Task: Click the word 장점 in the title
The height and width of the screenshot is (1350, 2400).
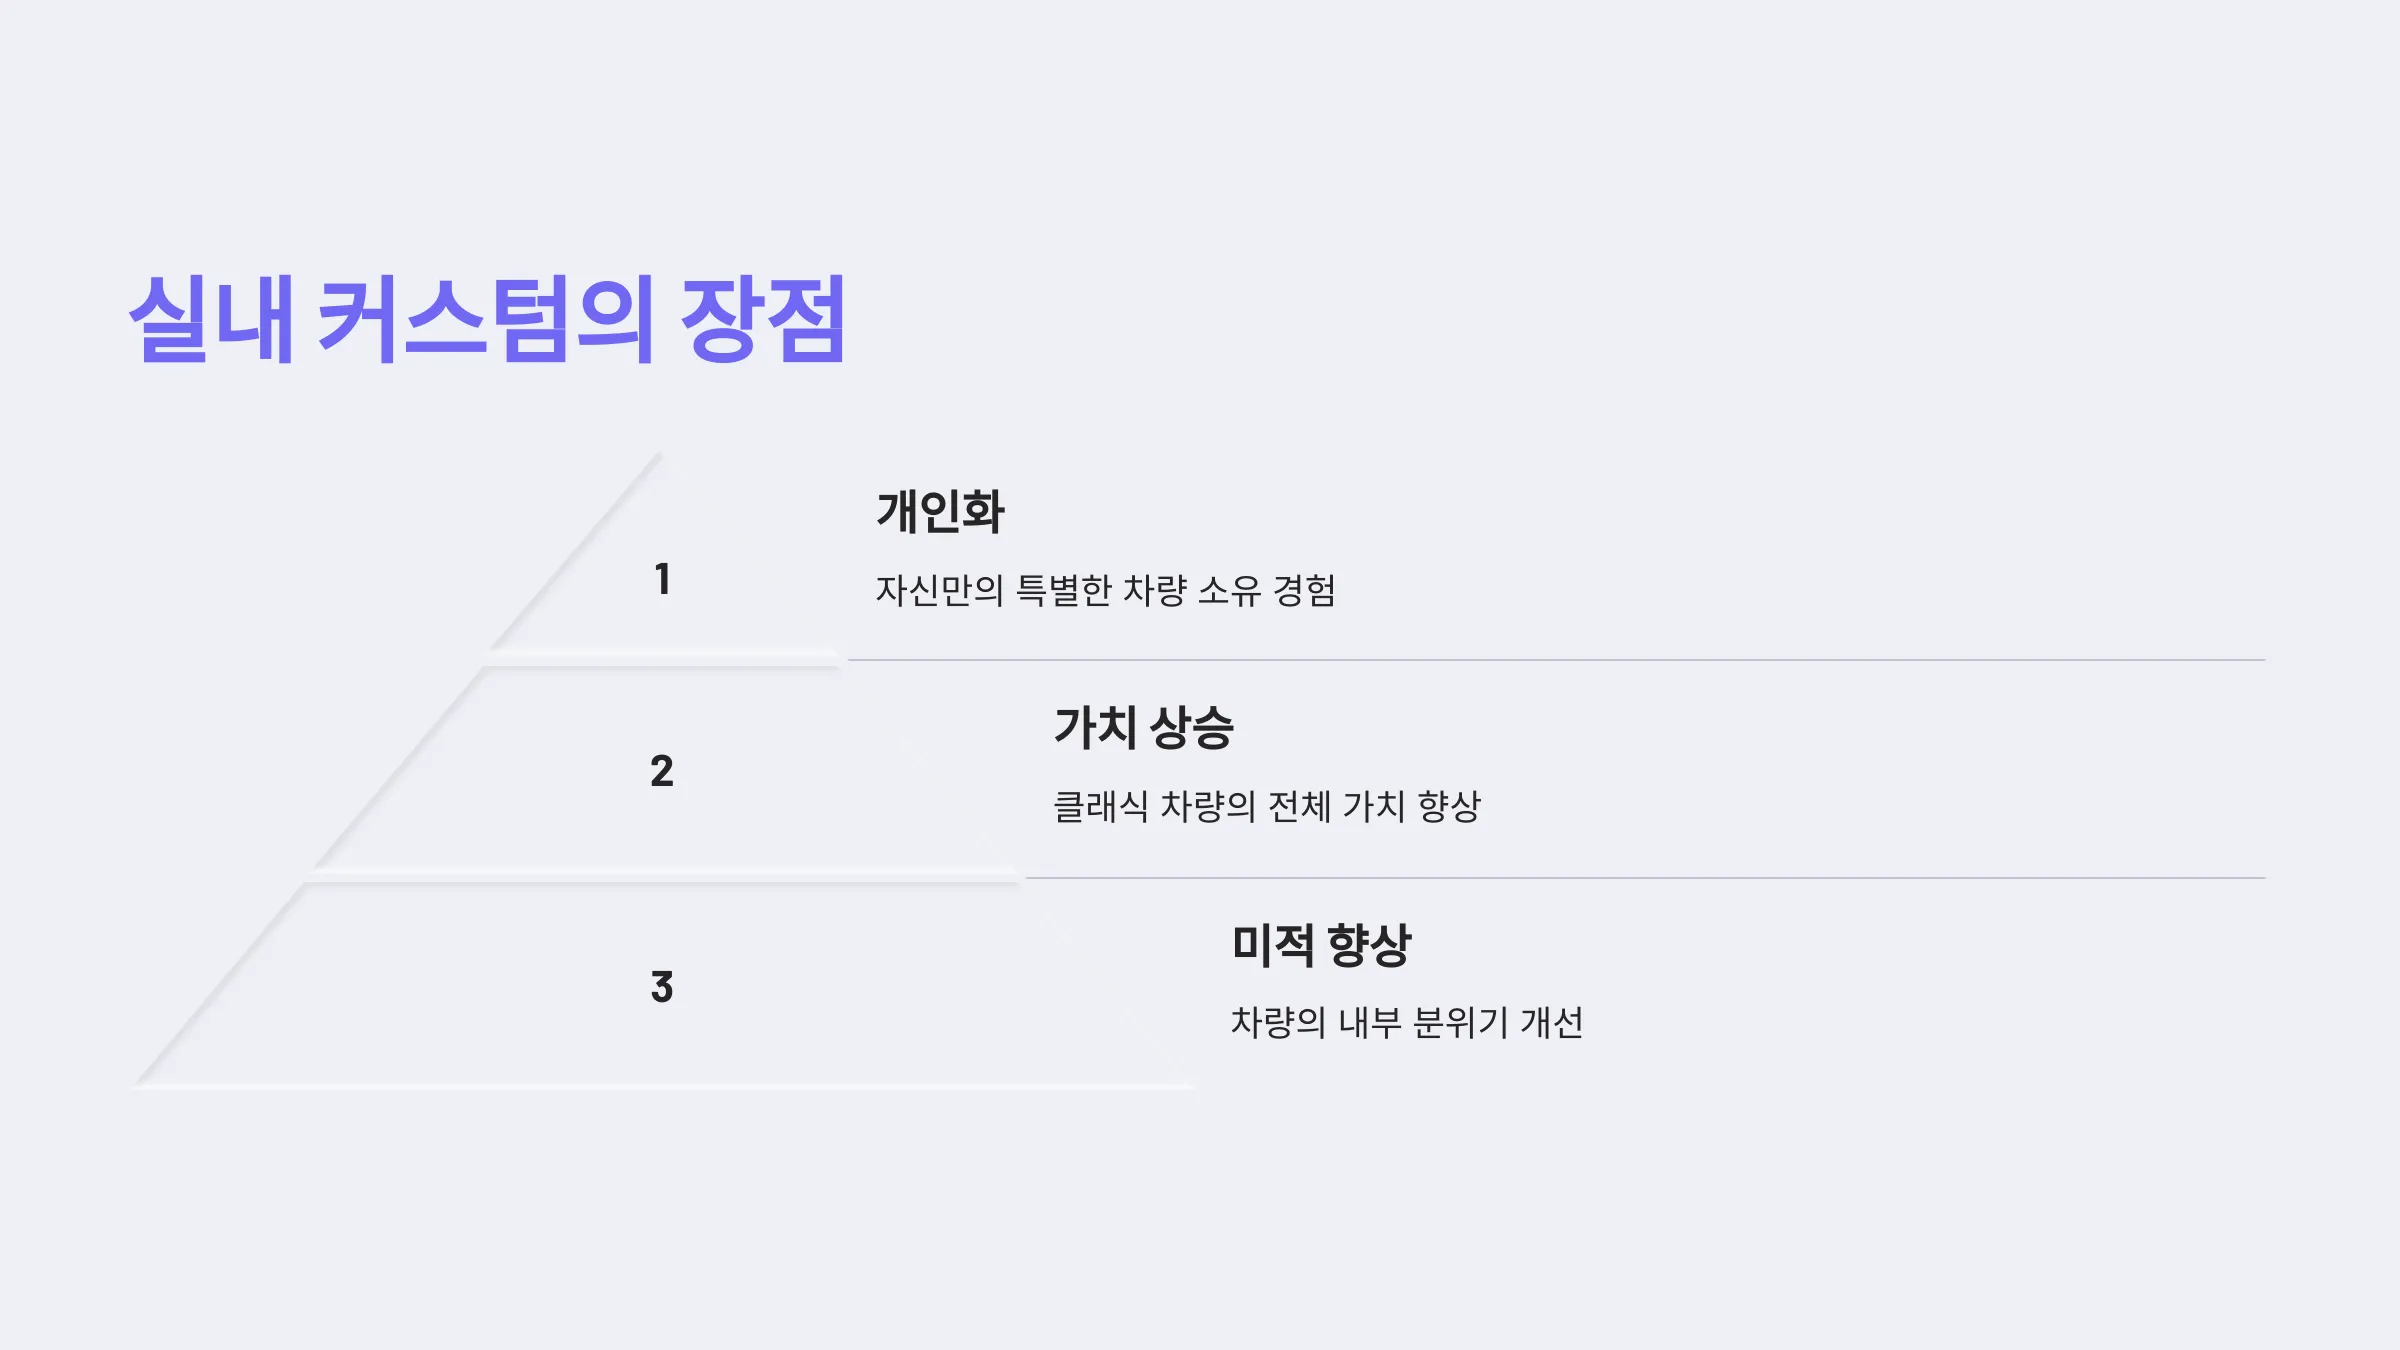Action: tap(763, 318)
